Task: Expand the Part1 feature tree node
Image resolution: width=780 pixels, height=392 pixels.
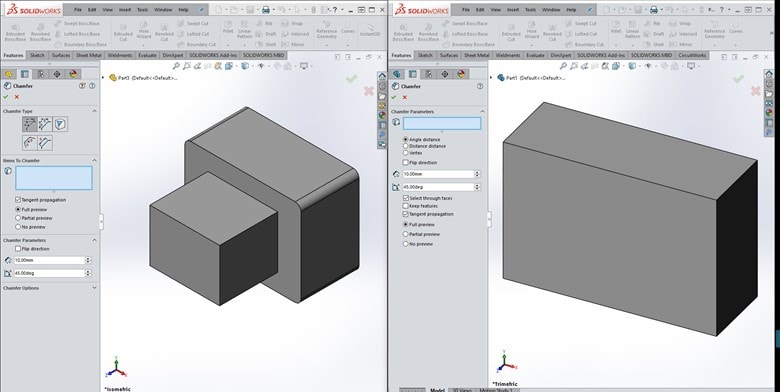Action: click(x=491, y=78)
